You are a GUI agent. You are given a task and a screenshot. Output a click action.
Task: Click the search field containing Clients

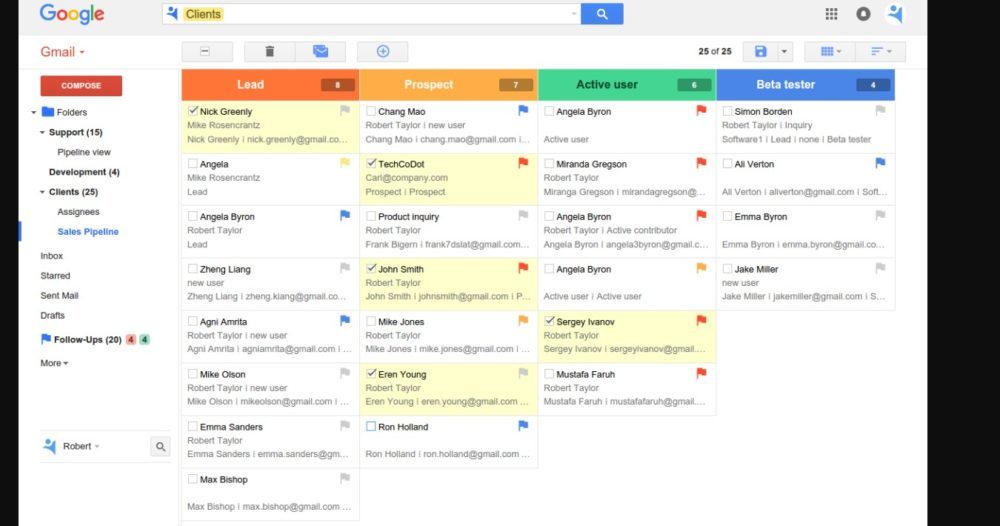click(370, 14)
